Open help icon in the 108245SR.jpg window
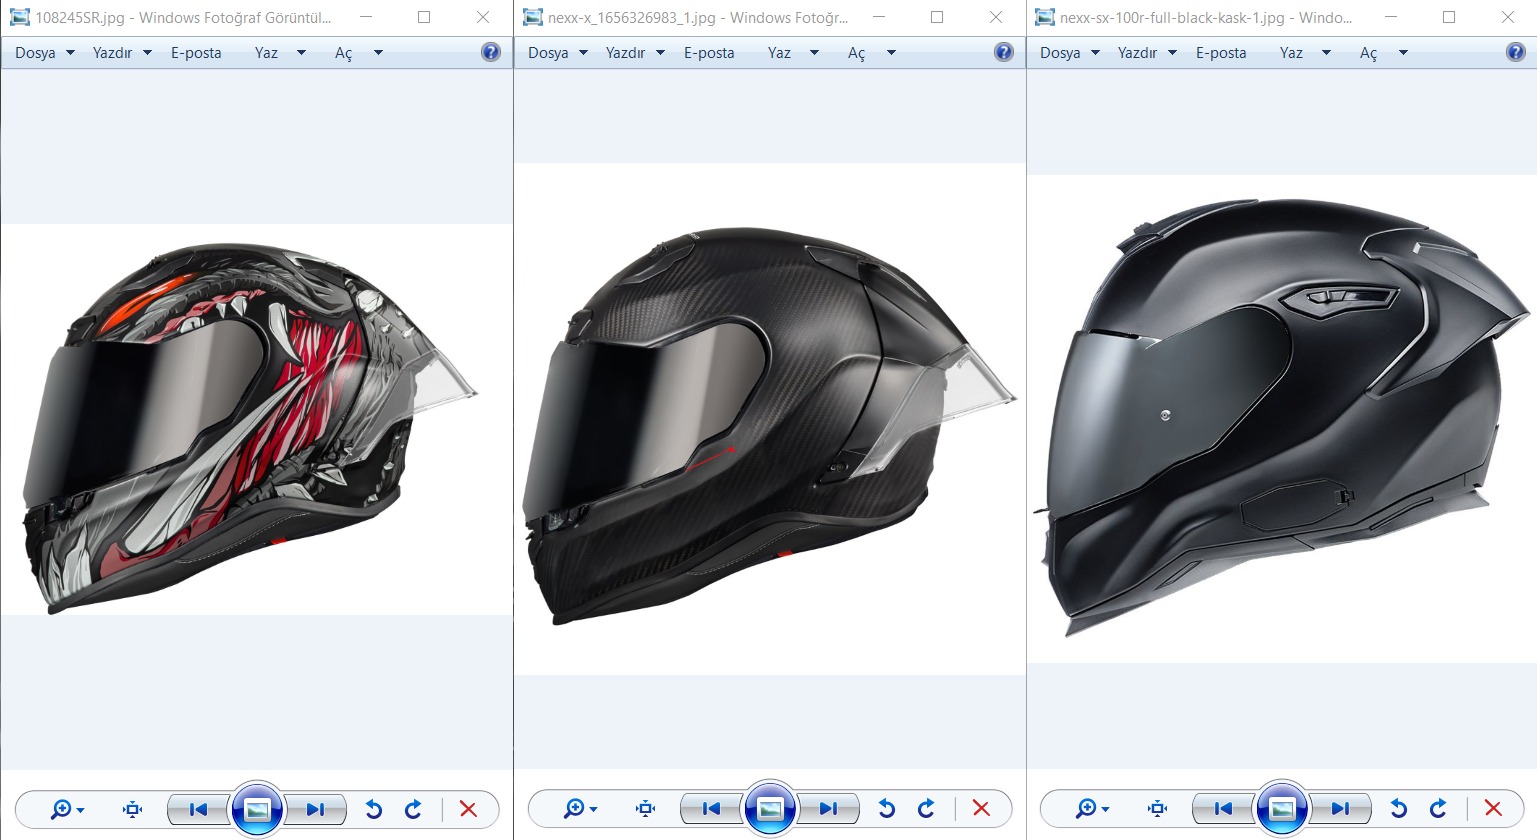The width and height of the screenshot is (1537, 840). pyautogui.click(x=491, y=52)
